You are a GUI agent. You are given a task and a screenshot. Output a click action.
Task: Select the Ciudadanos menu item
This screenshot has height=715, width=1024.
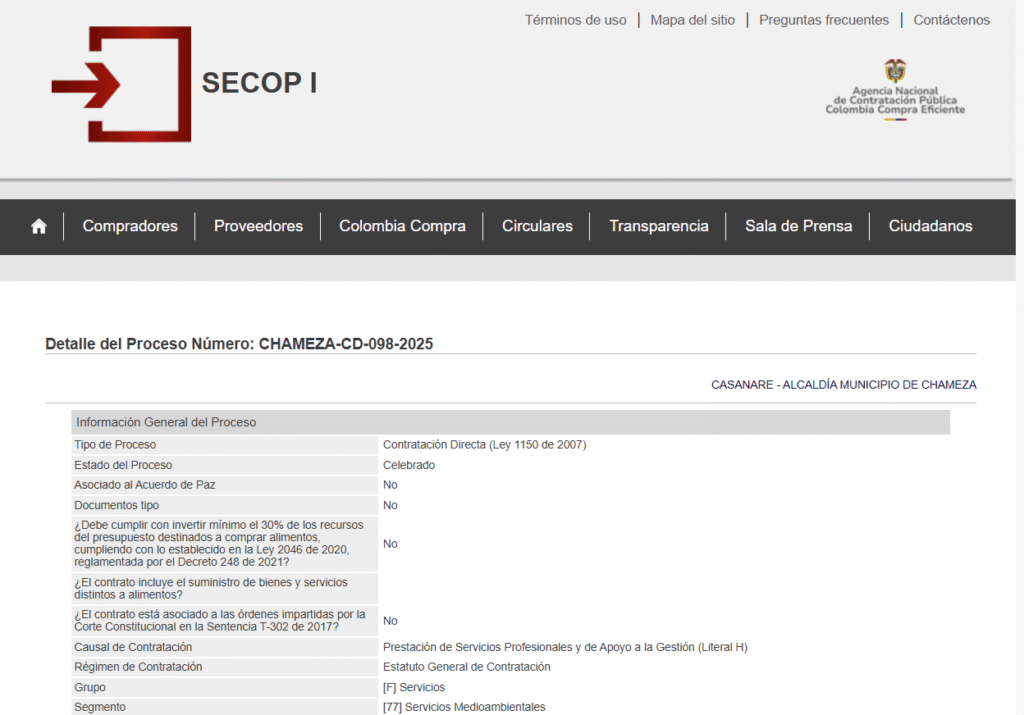(930, 226)
